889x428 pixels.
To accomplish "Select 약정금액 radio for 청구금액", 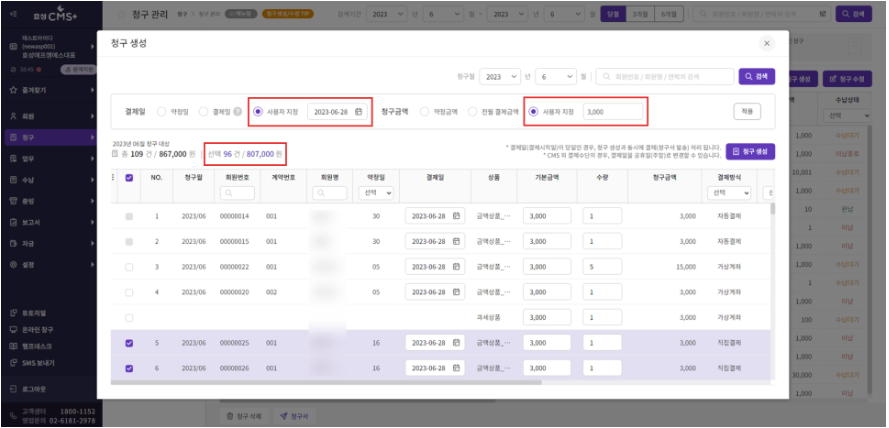I will [x=424, y=112].
